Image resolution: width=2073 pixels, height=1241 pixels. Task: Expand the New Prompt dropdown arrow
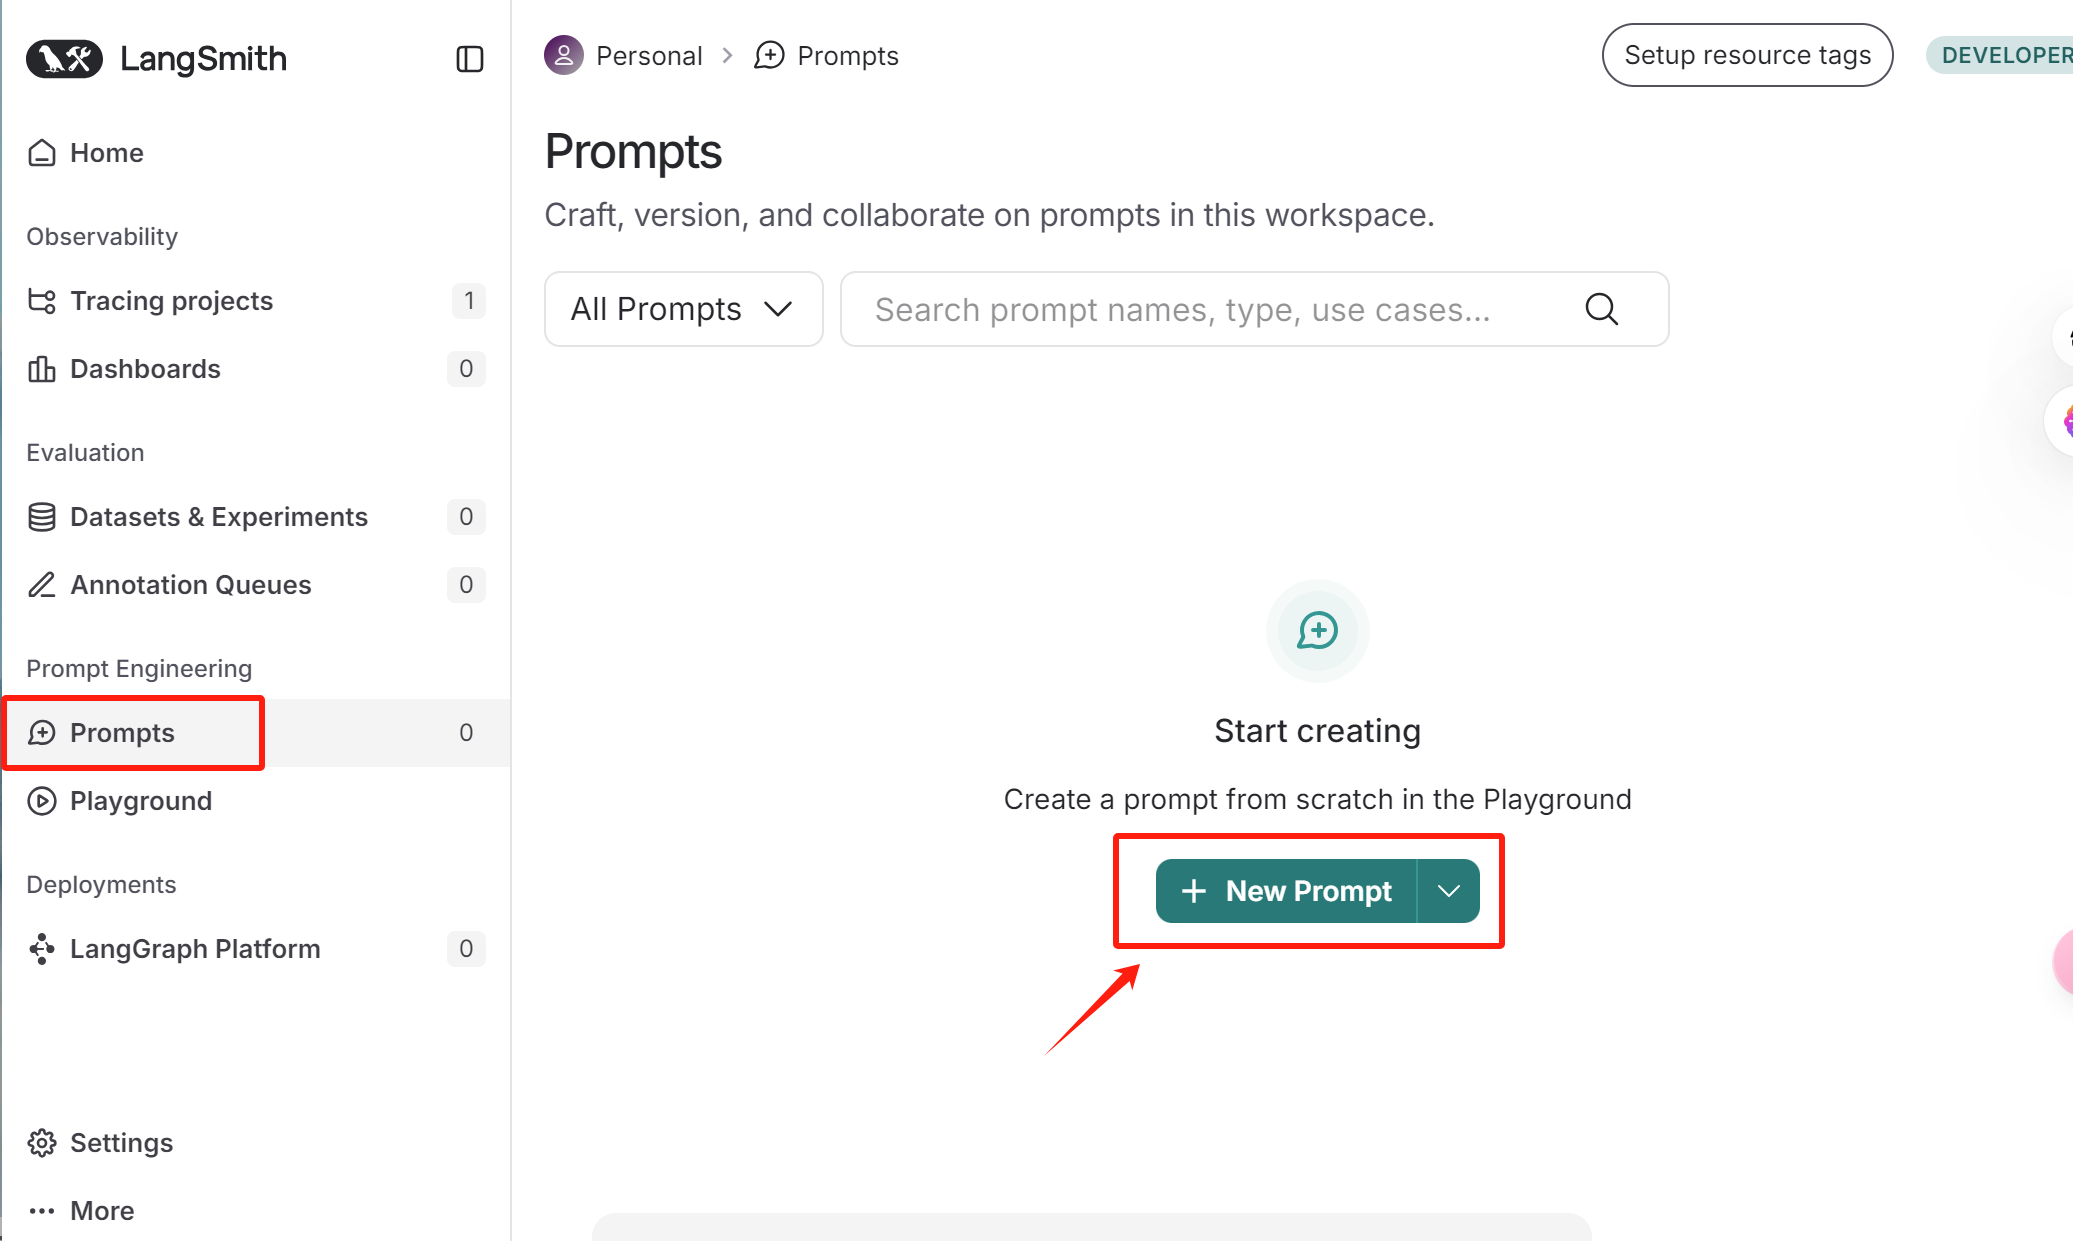click(1448, 891)
